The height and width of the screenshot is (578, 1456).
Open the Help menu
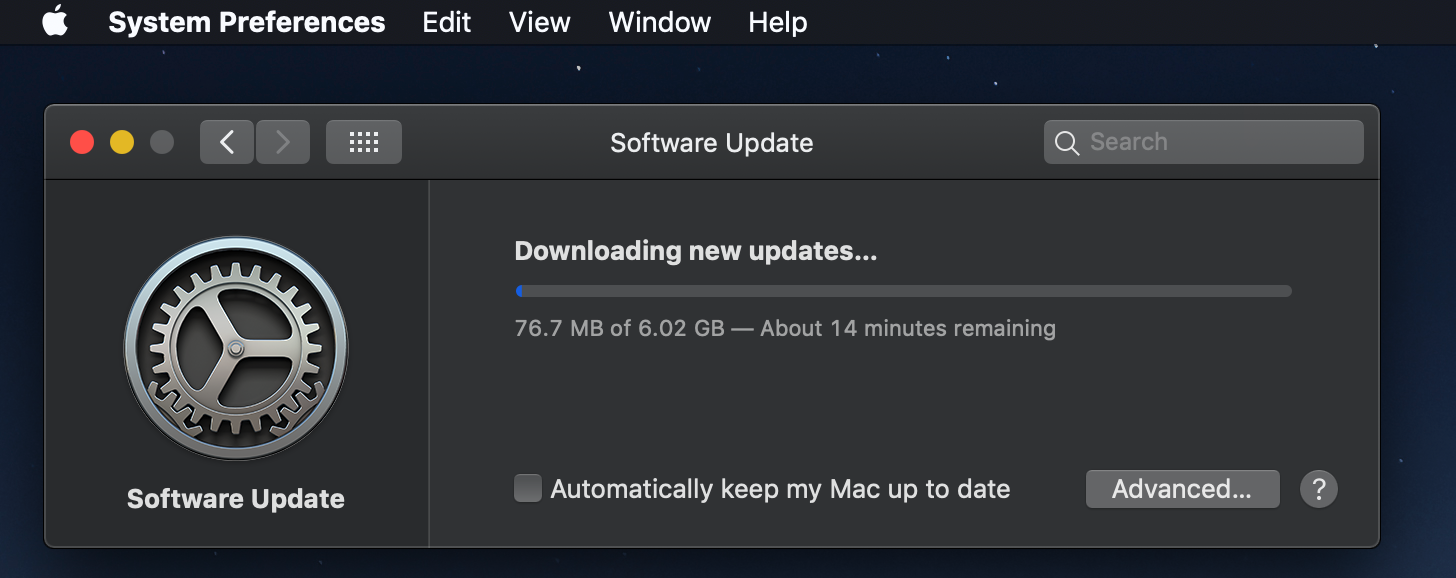pyautogui.click(x=777, y=22)
